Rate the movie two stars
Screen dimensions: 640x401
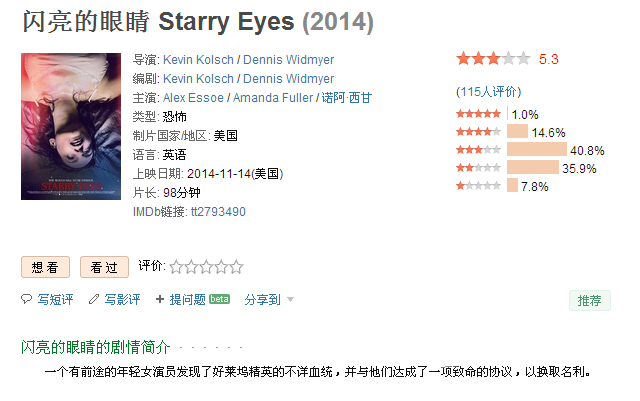point(191,267)
